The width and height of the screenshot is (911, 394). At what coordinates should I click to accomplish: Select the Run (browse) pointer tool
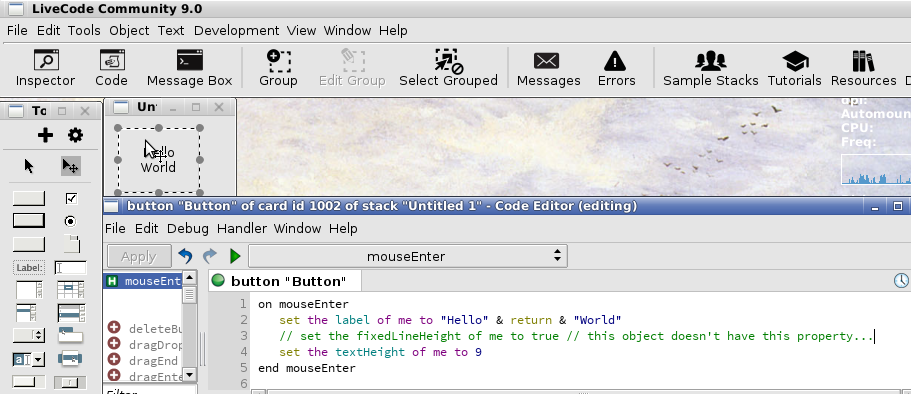pos(28,166)
